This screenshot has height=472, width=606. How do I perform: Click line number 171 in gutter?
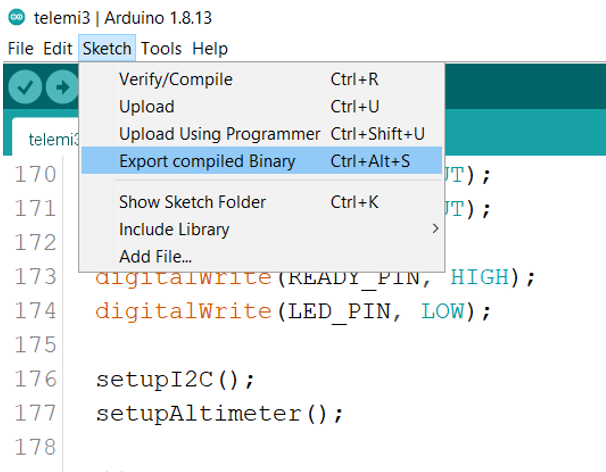click(36, 208)
